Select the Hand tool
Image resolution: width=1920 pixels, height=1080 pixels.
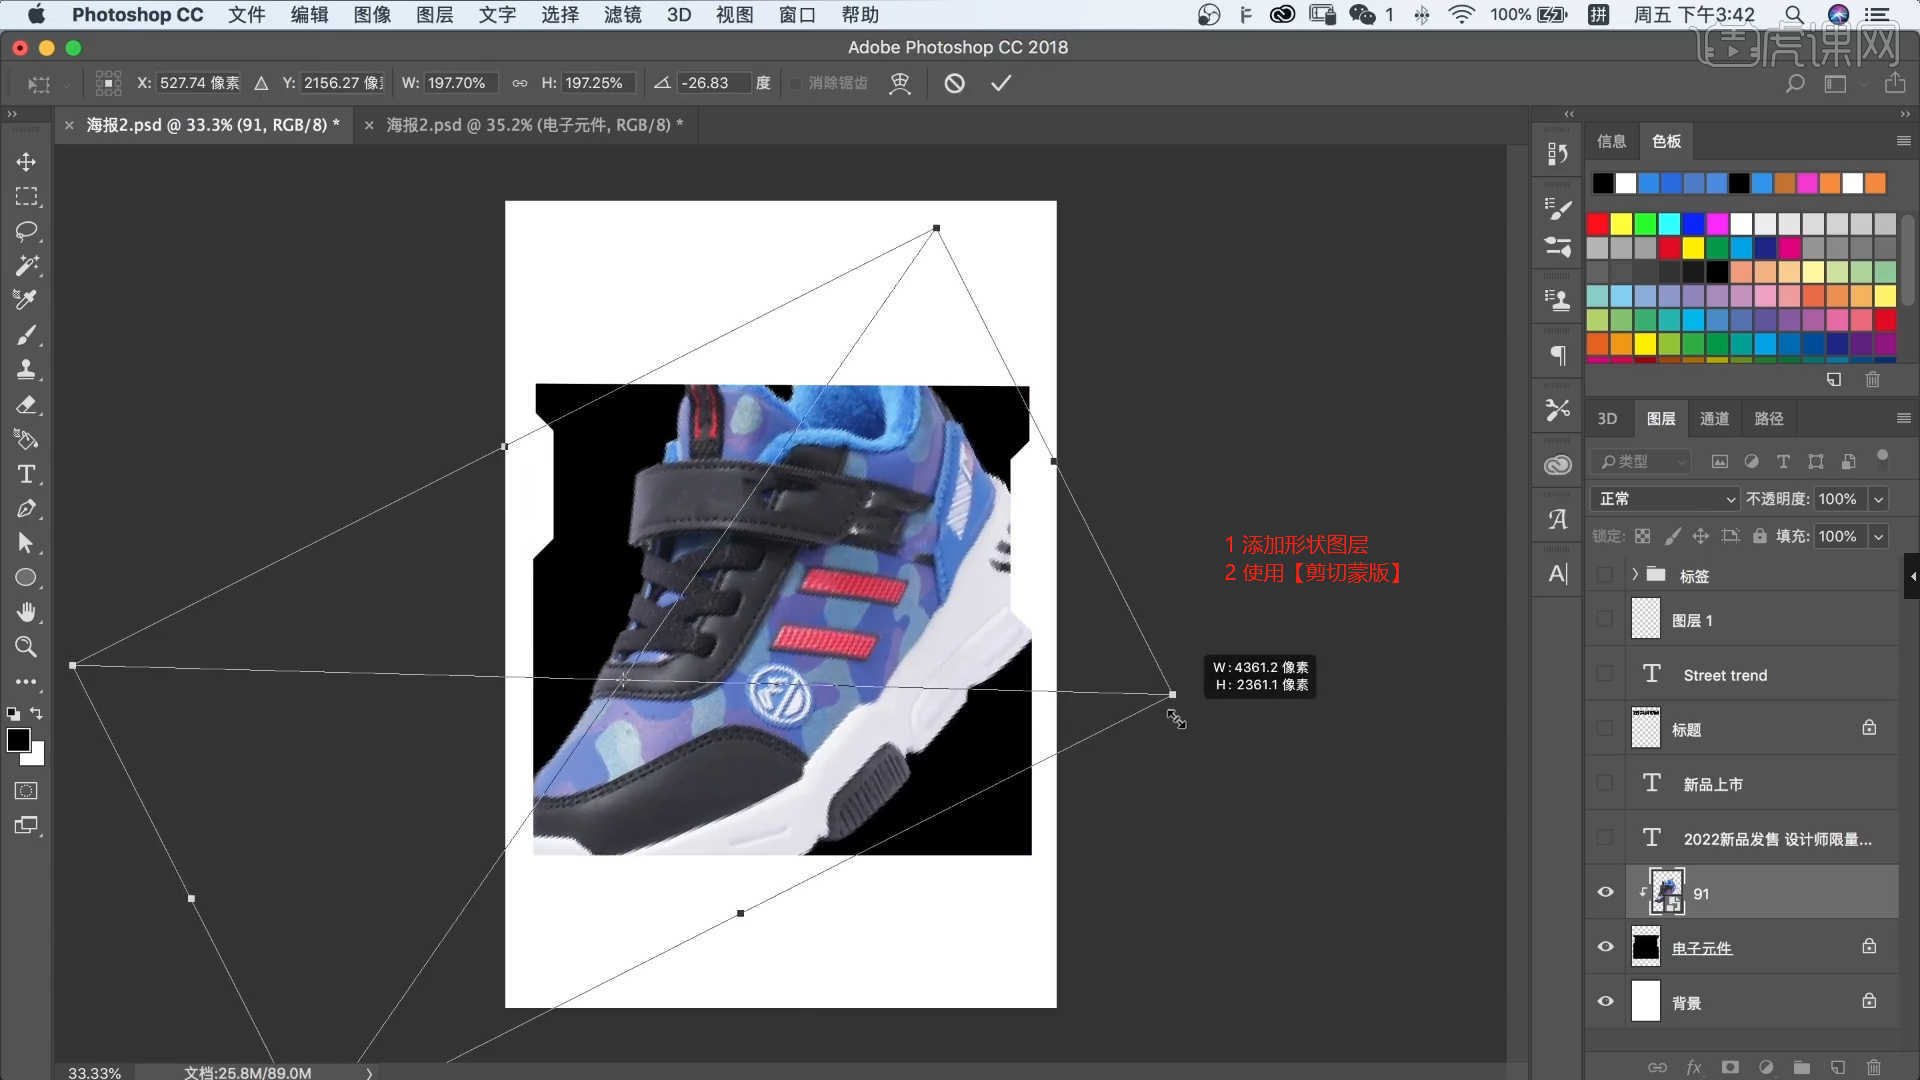26,612
